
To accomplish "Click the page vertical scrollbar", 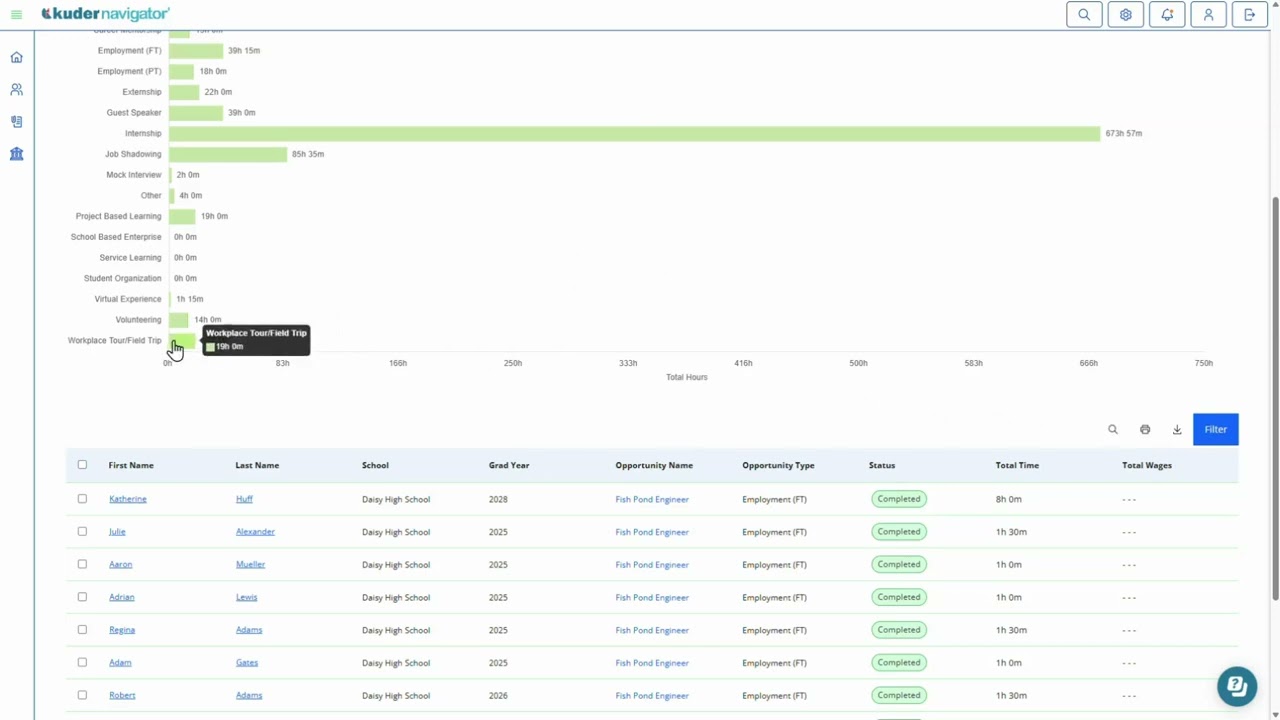I will (1275, 398).
